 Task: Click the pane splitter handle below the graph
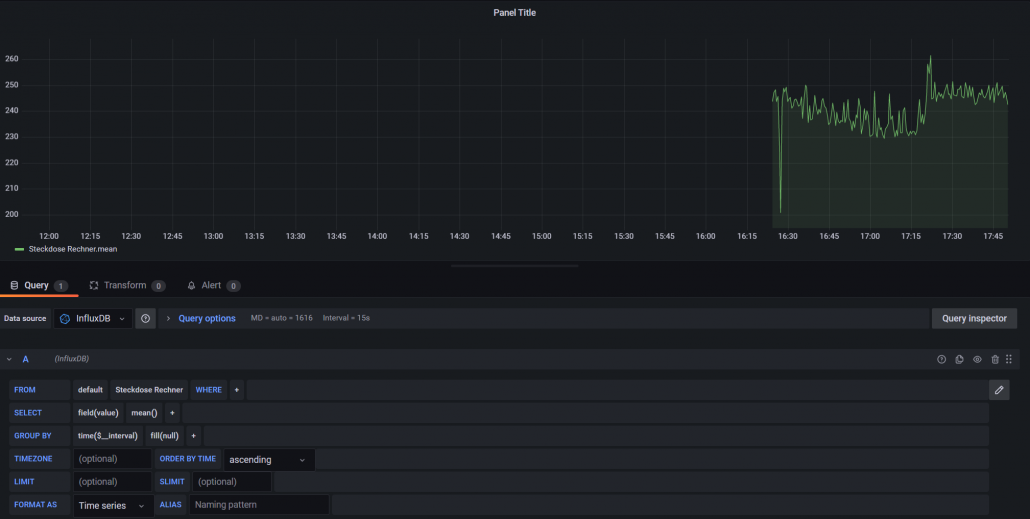click(x=514, y=266)
